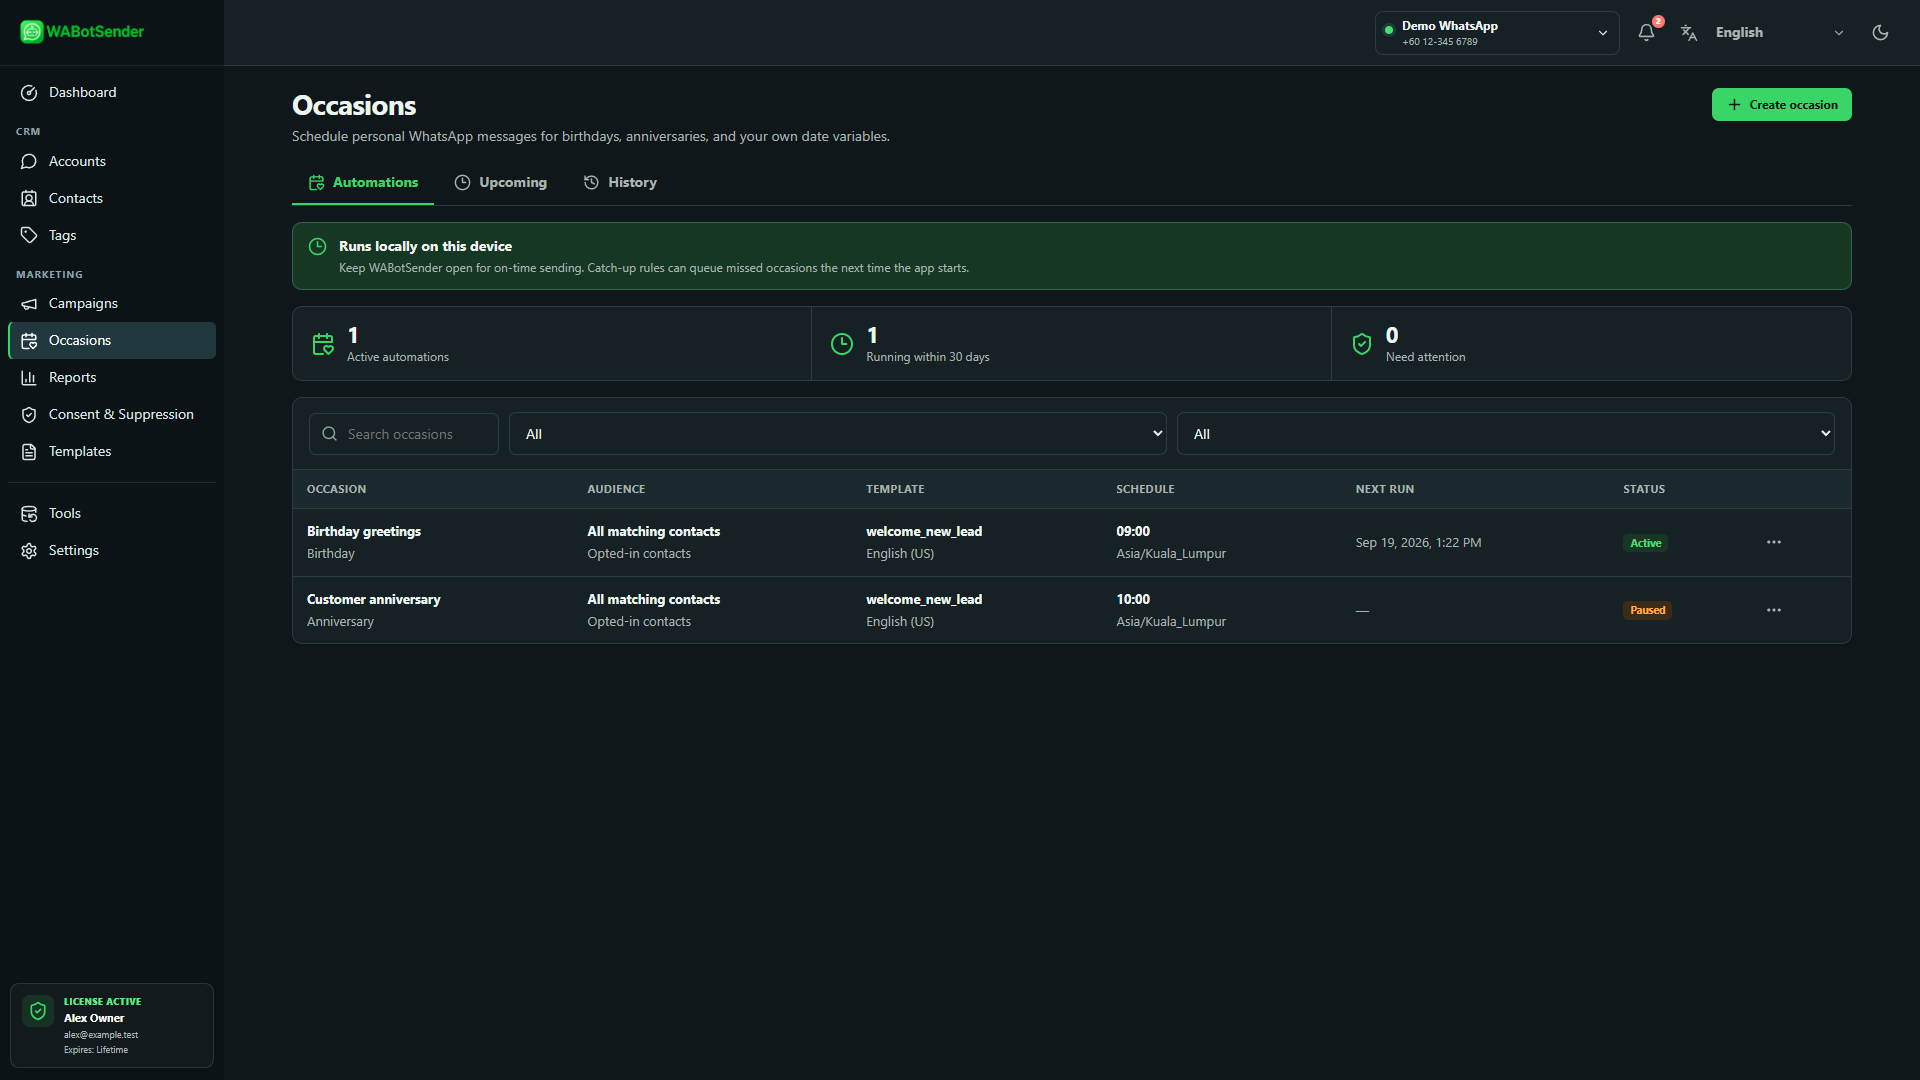
Task: Click the Active automations stat card
Action: point(552,344)
